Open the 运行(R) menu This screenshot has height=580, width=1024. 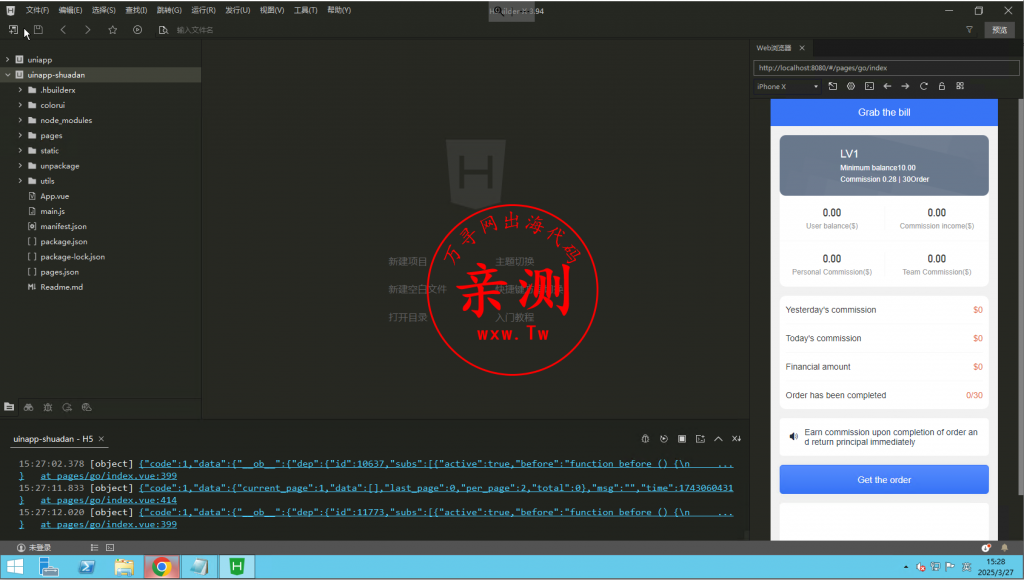coord(203,10)
